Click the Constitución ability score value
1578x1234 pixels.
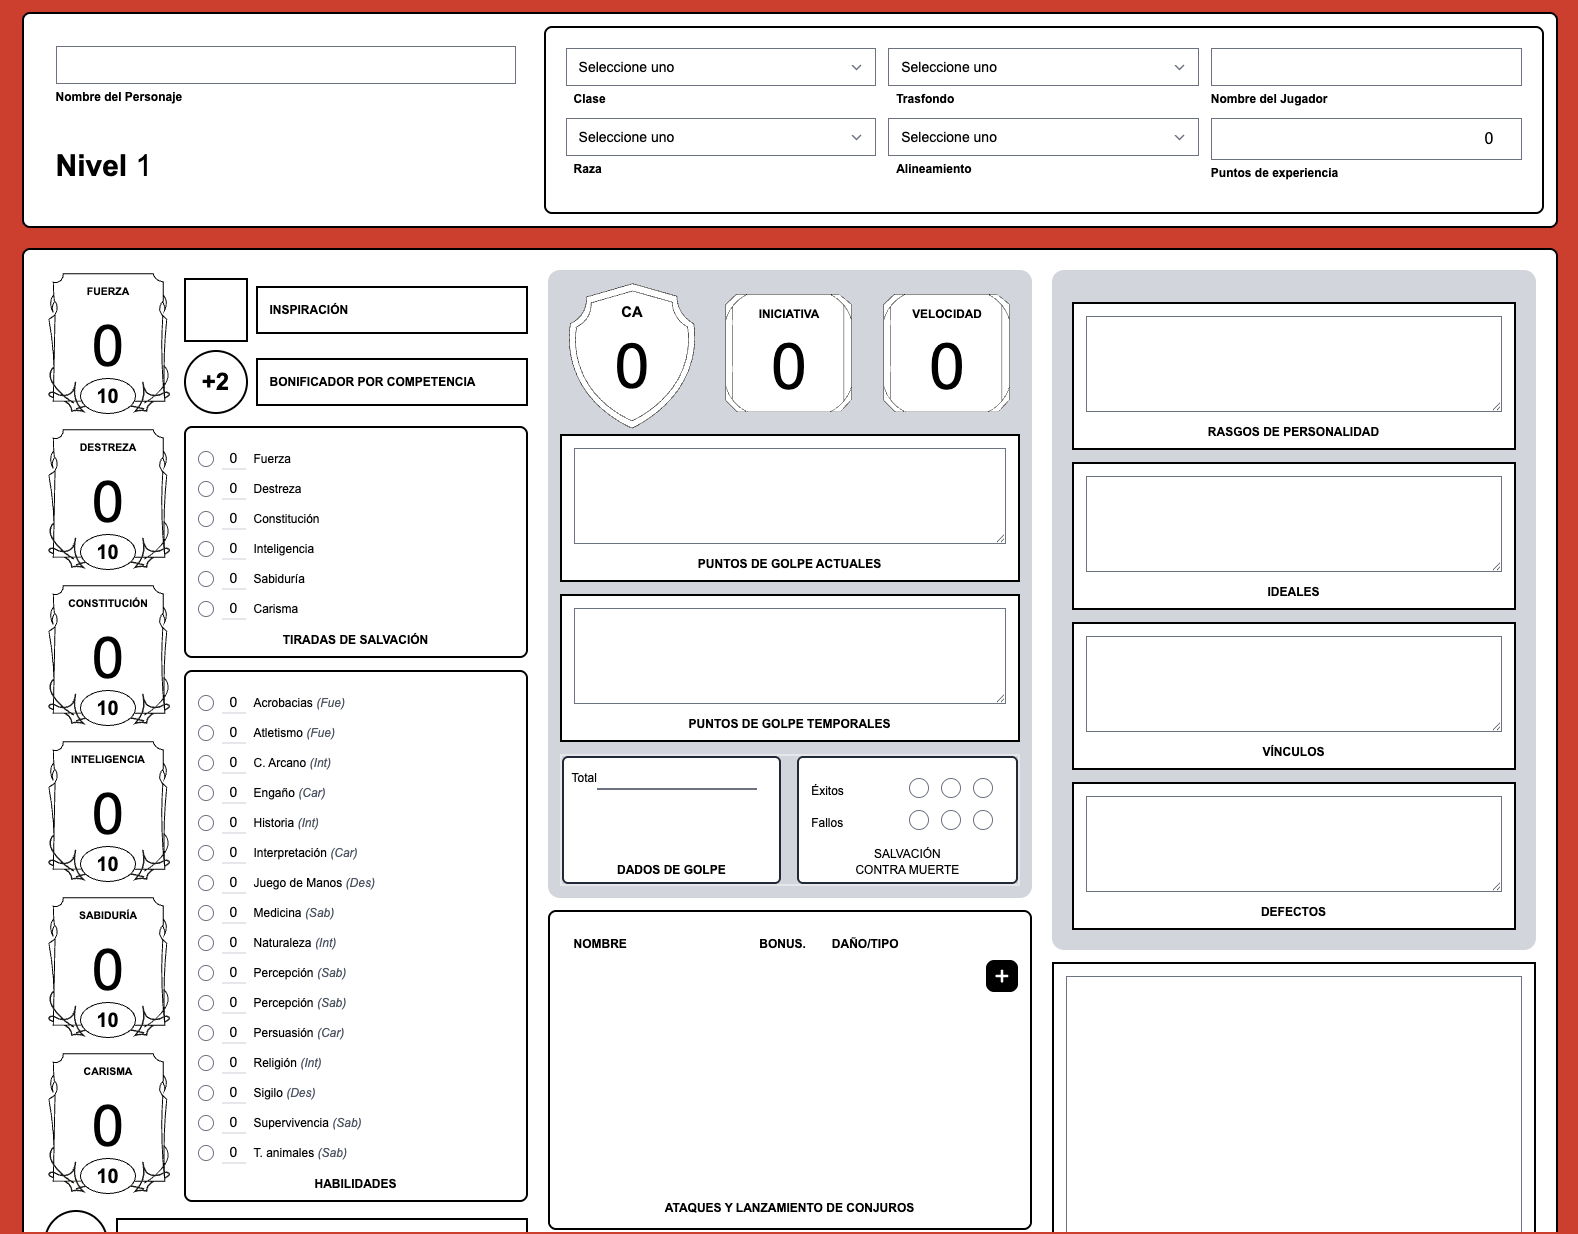[108, 658]
